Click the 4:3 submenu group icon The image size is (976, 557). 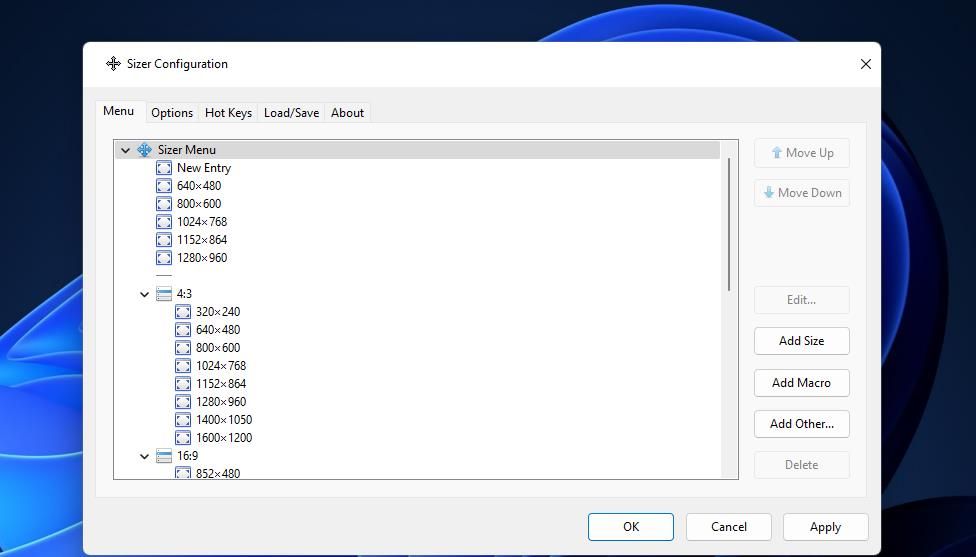(164, 294)
